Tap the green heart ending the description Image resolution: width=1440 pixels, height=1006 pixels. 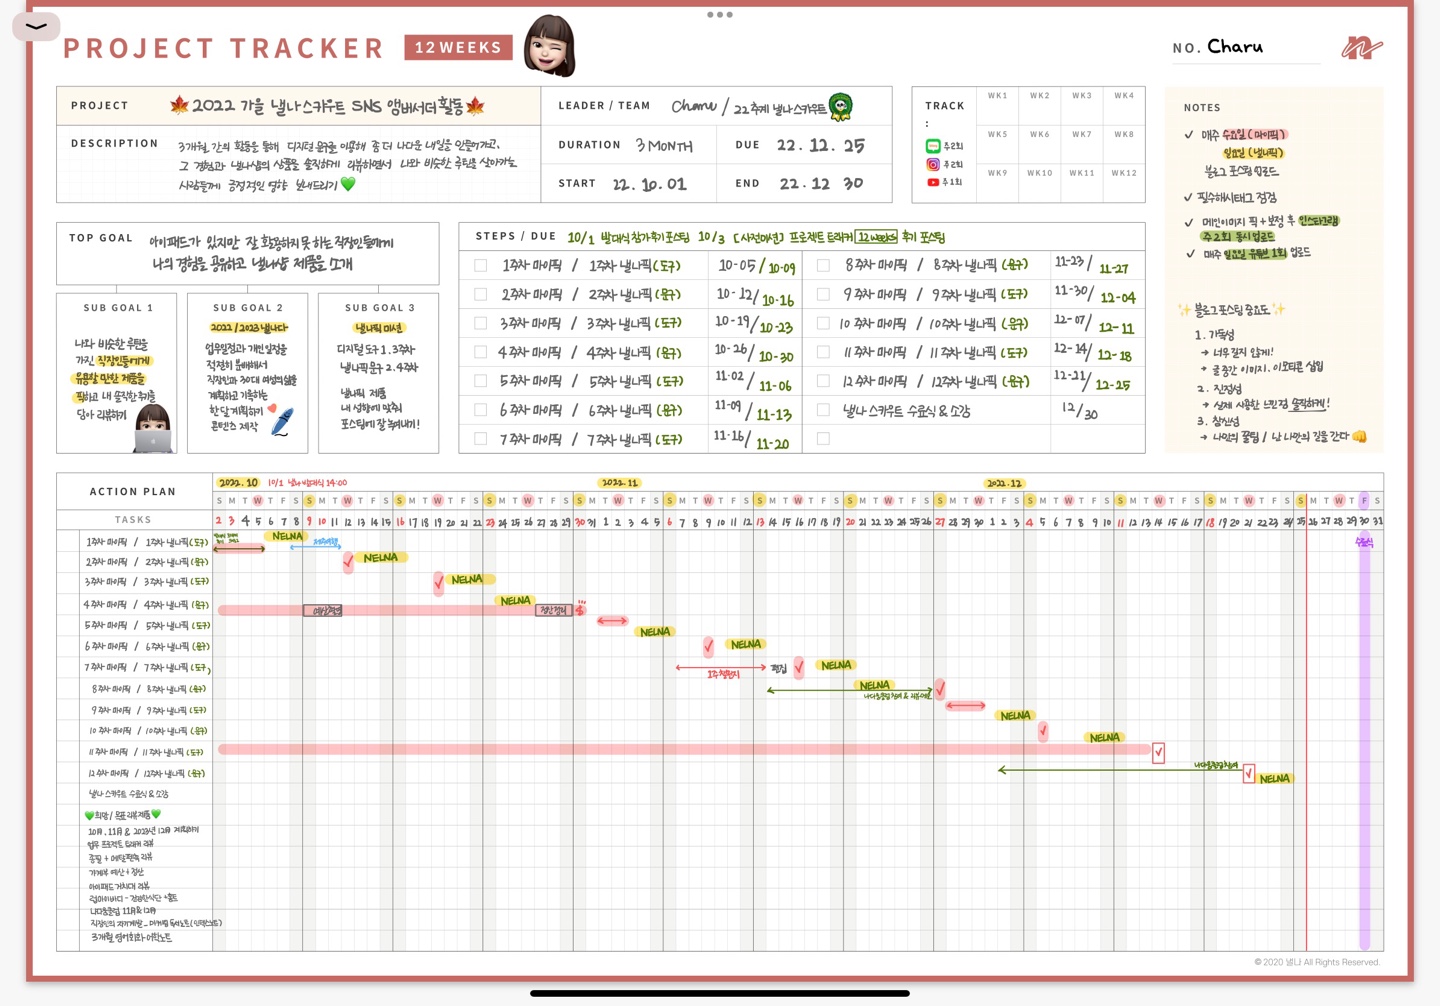348,184
